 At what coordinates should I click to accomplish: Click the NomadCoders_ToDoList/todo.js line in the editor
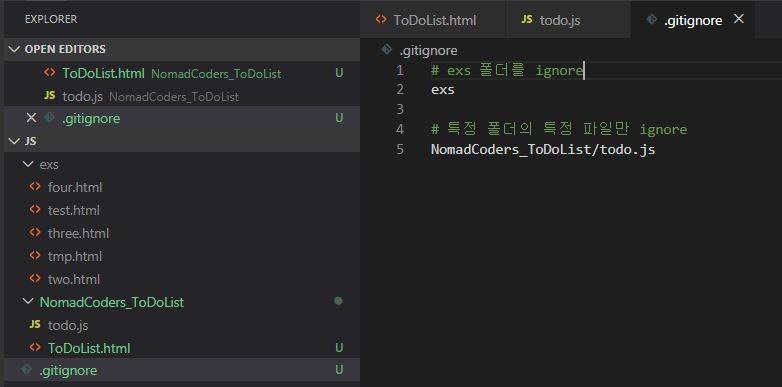pyautogui.click(x=543, y=150)
